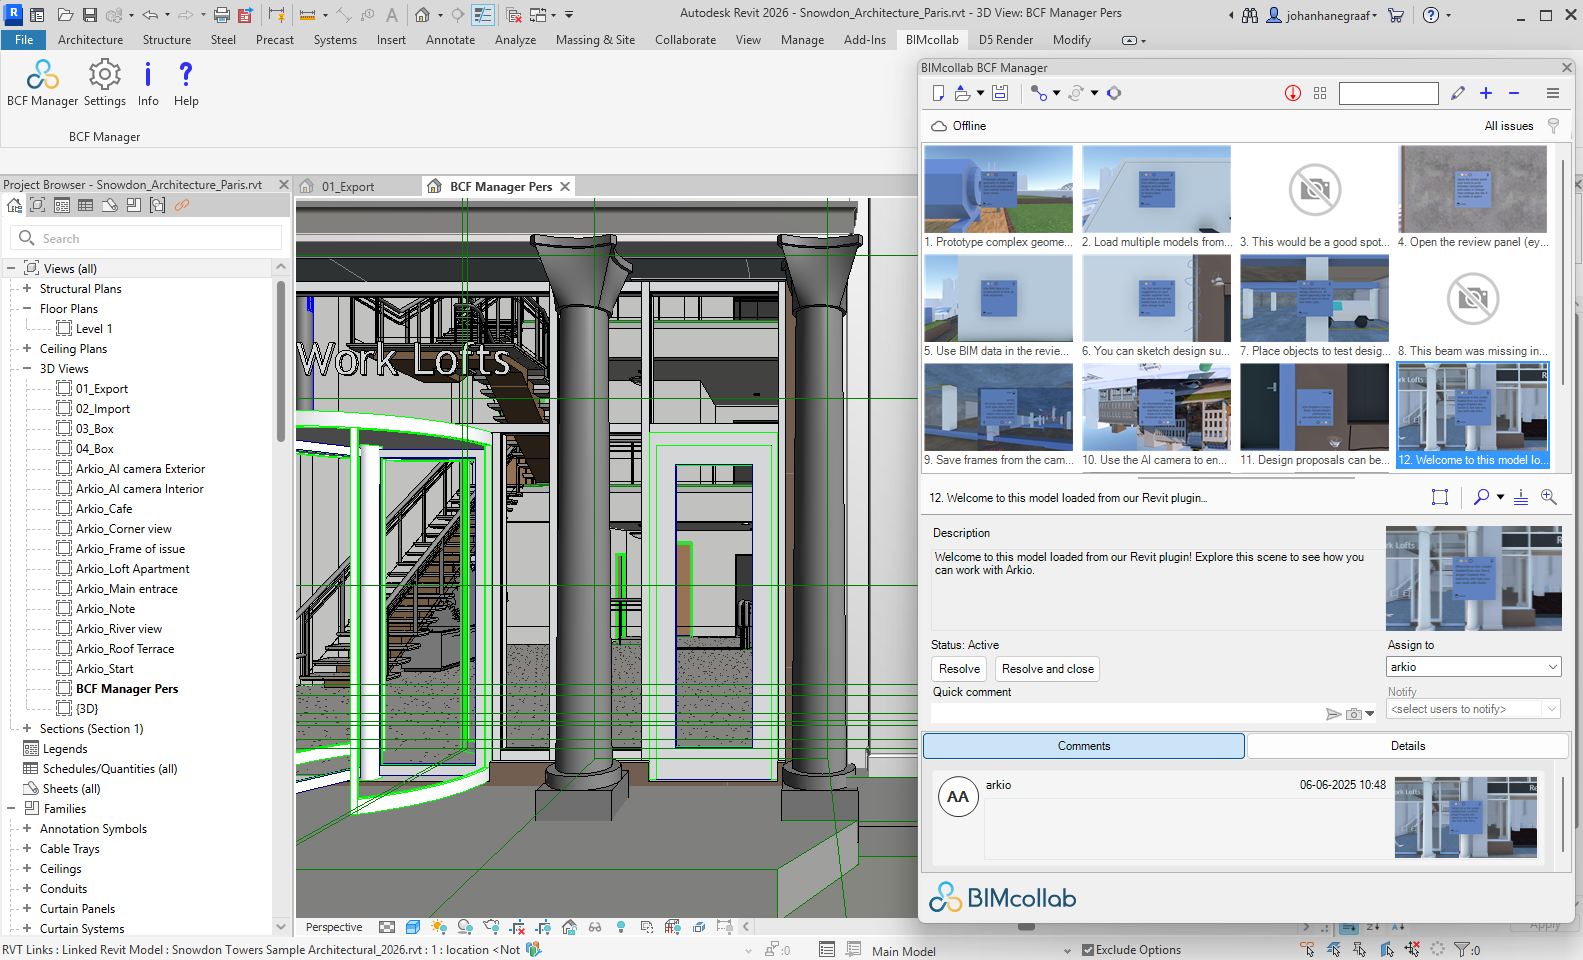Zoom to issue with magnifier plus icon

pos(1548,497)
